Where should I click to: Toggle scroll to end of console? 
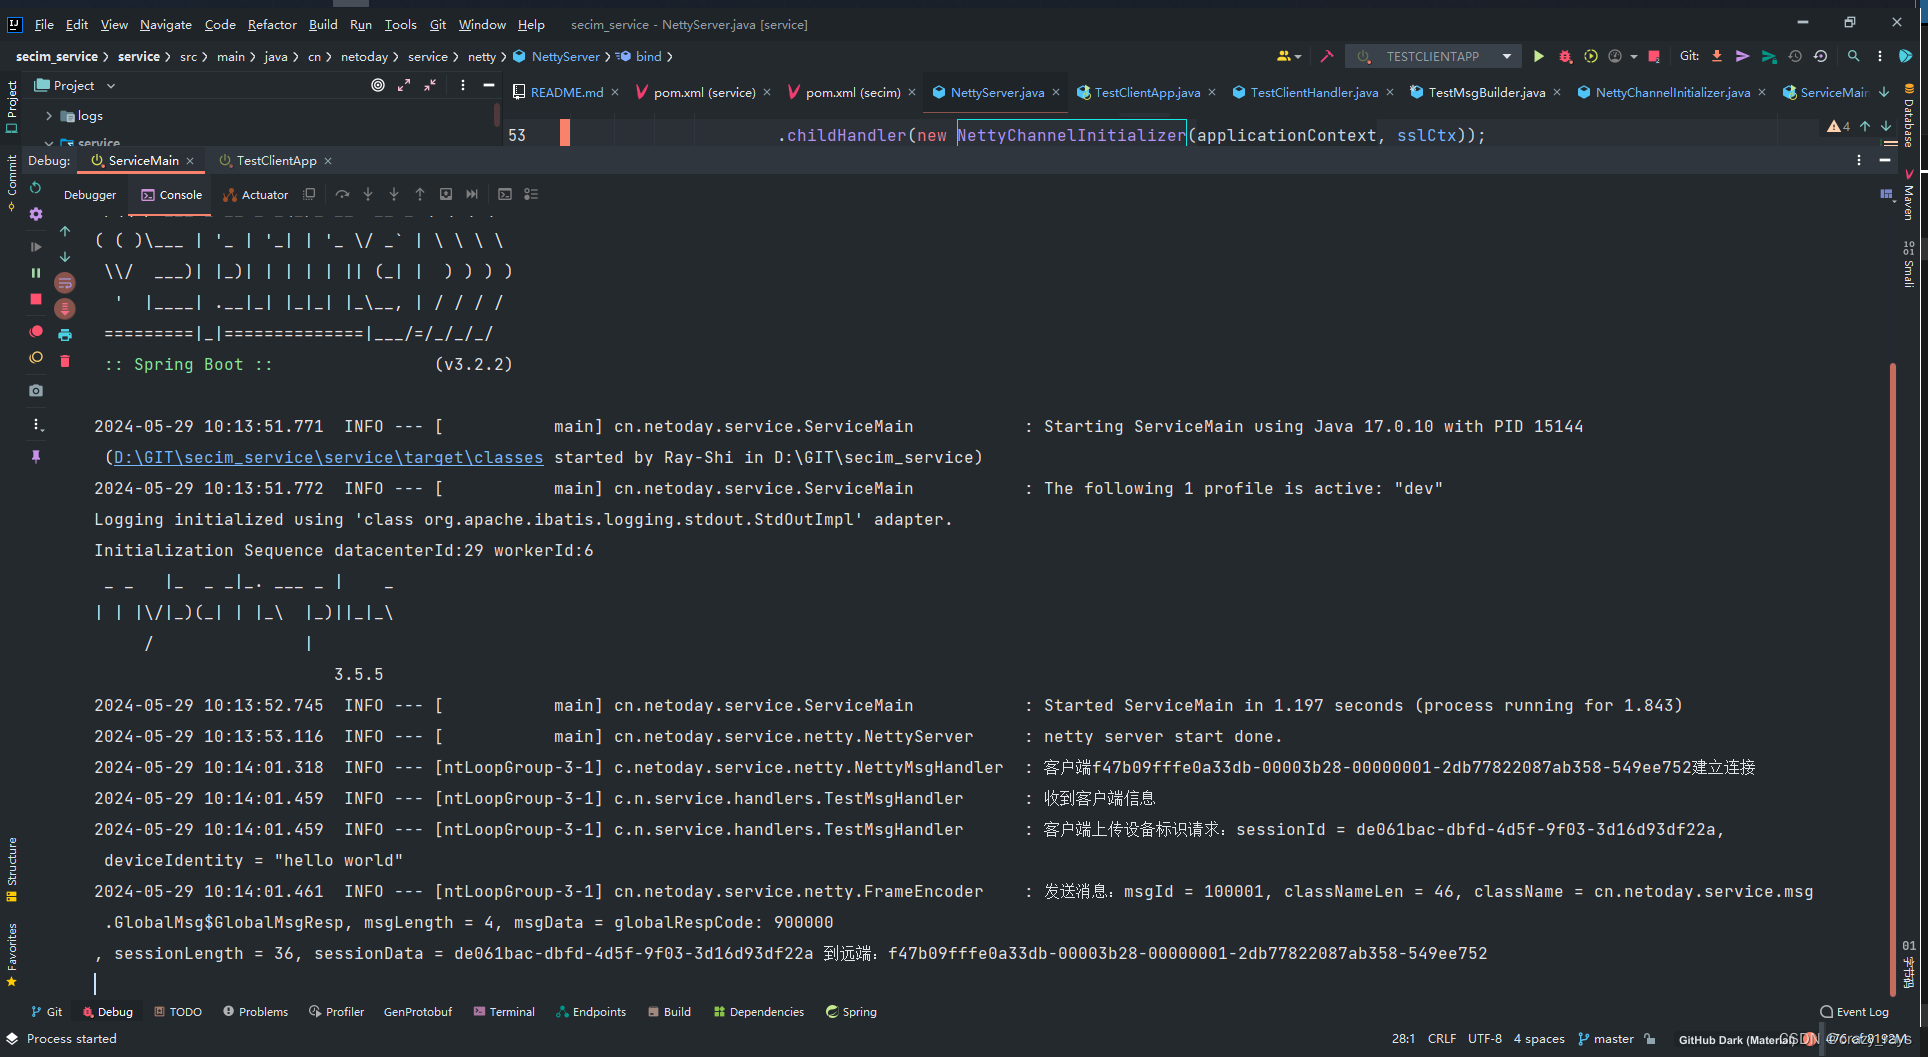coord(65,309)
